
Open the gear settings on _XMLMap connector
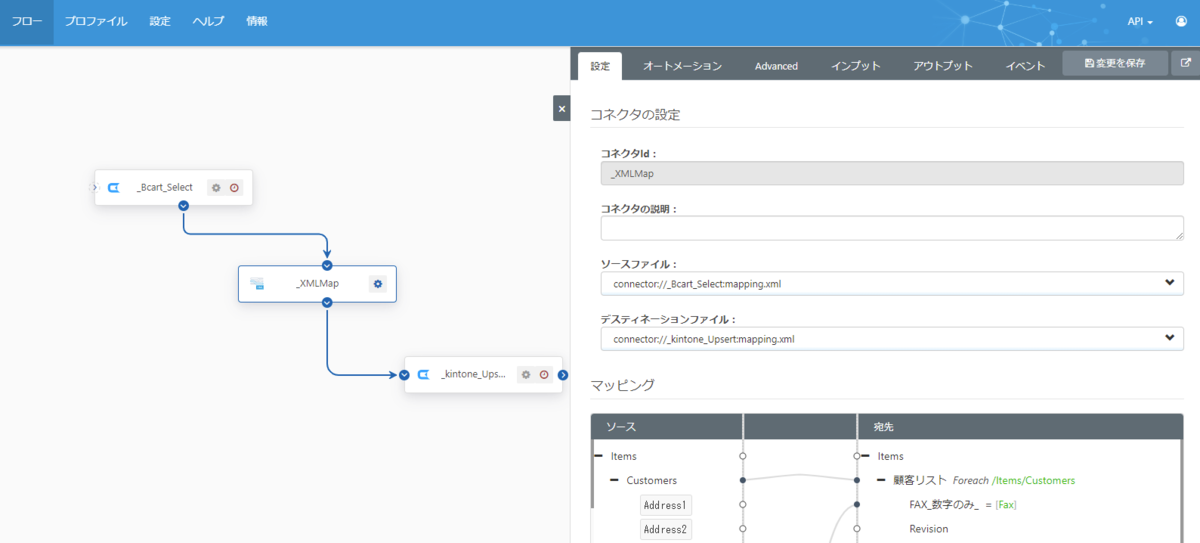(x=378, y=283)
